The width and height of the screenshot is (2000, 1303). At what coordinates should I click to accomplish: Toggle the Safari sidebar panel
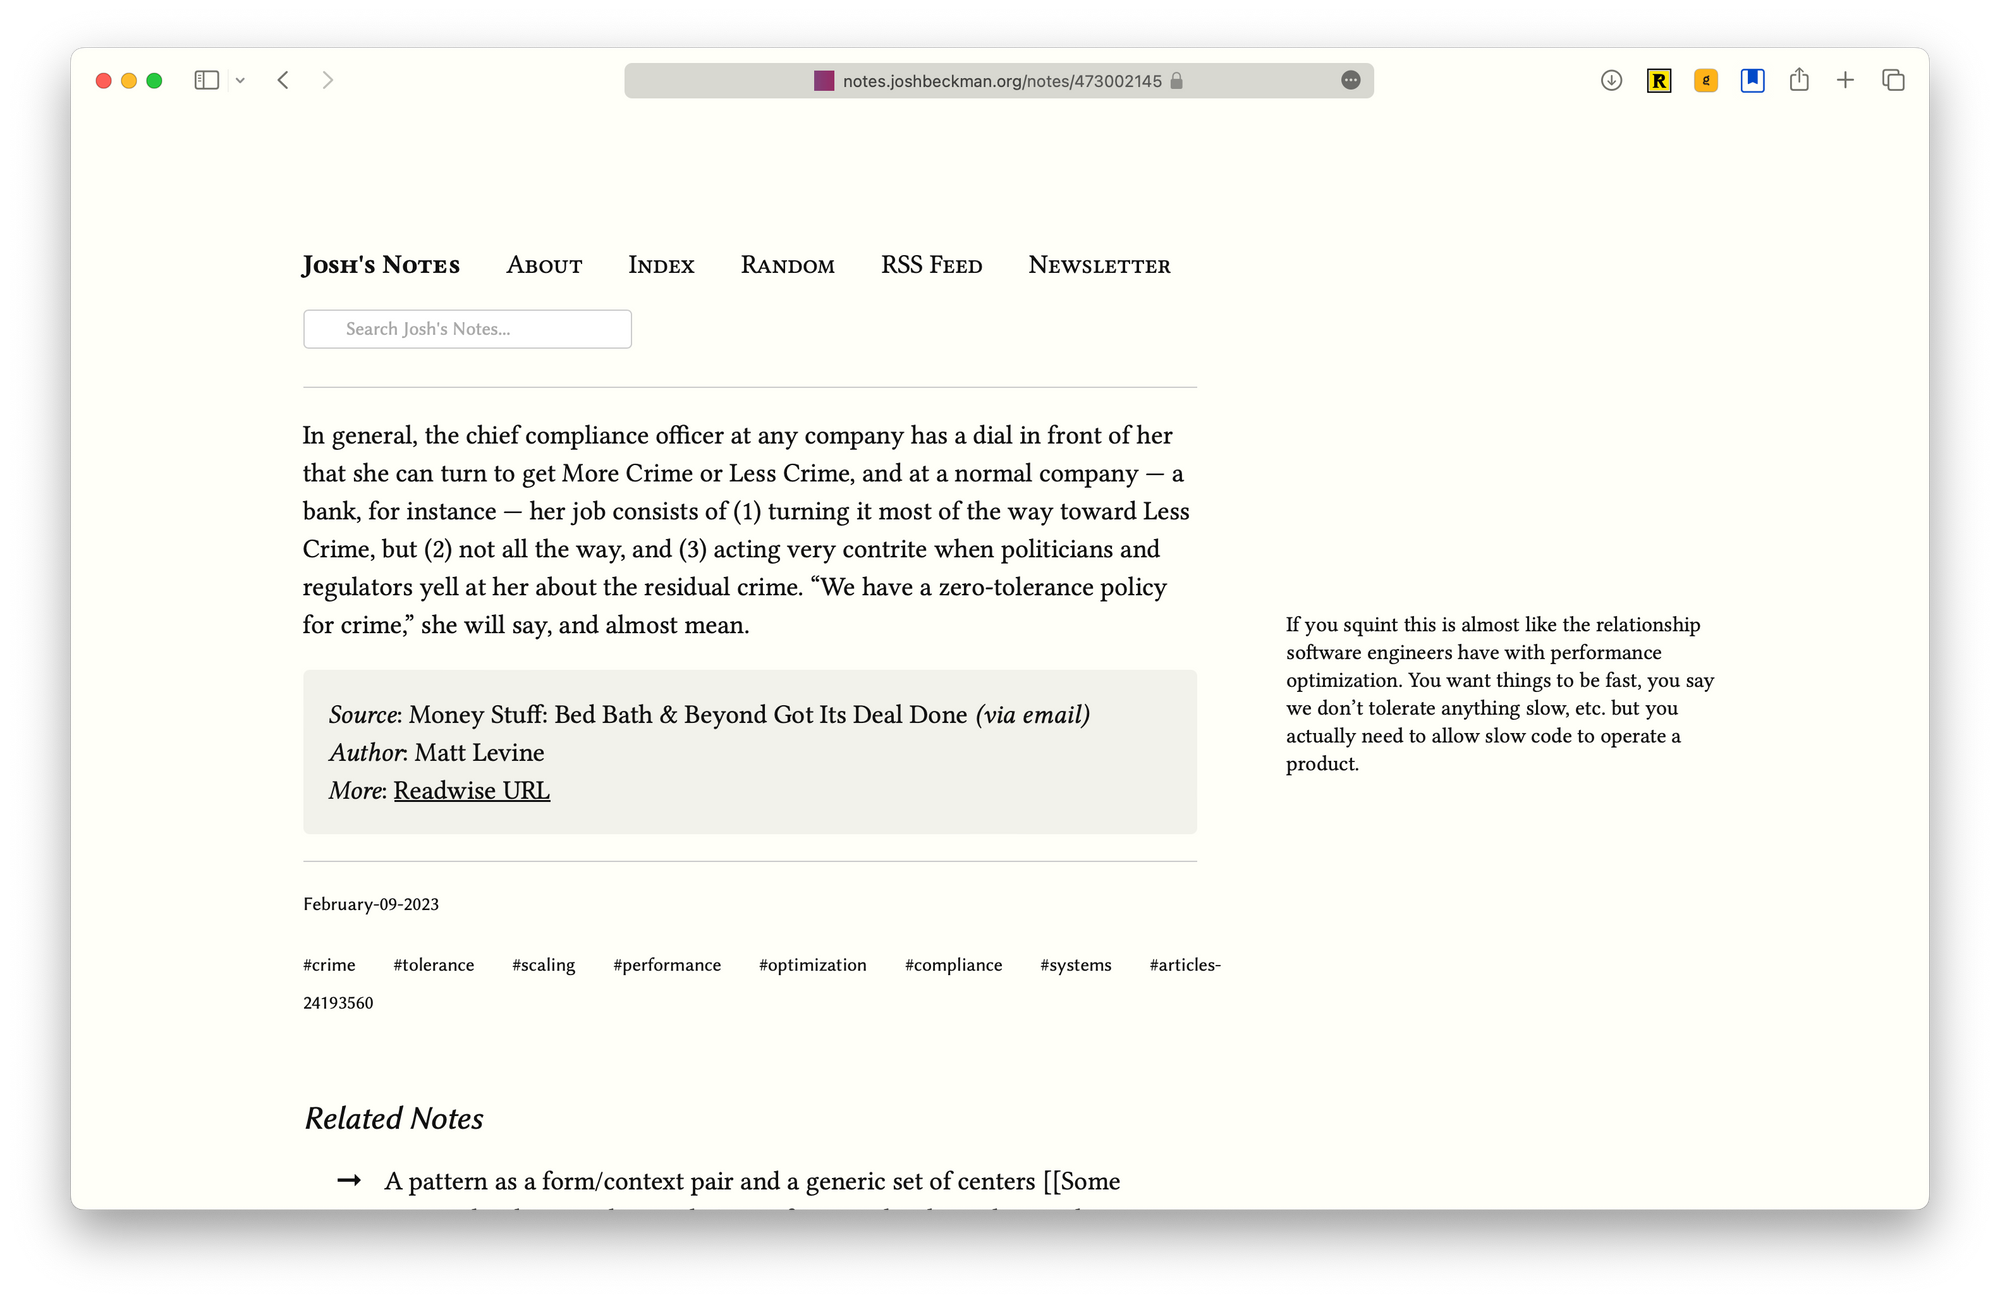(x=207, y=80)
